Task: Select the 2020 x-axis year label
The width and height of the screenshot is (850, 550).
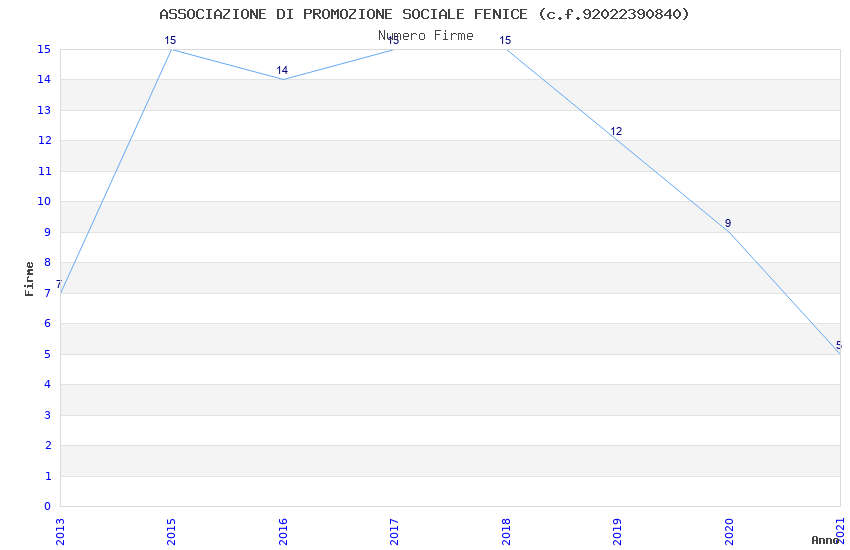Action: pos(729,532)
